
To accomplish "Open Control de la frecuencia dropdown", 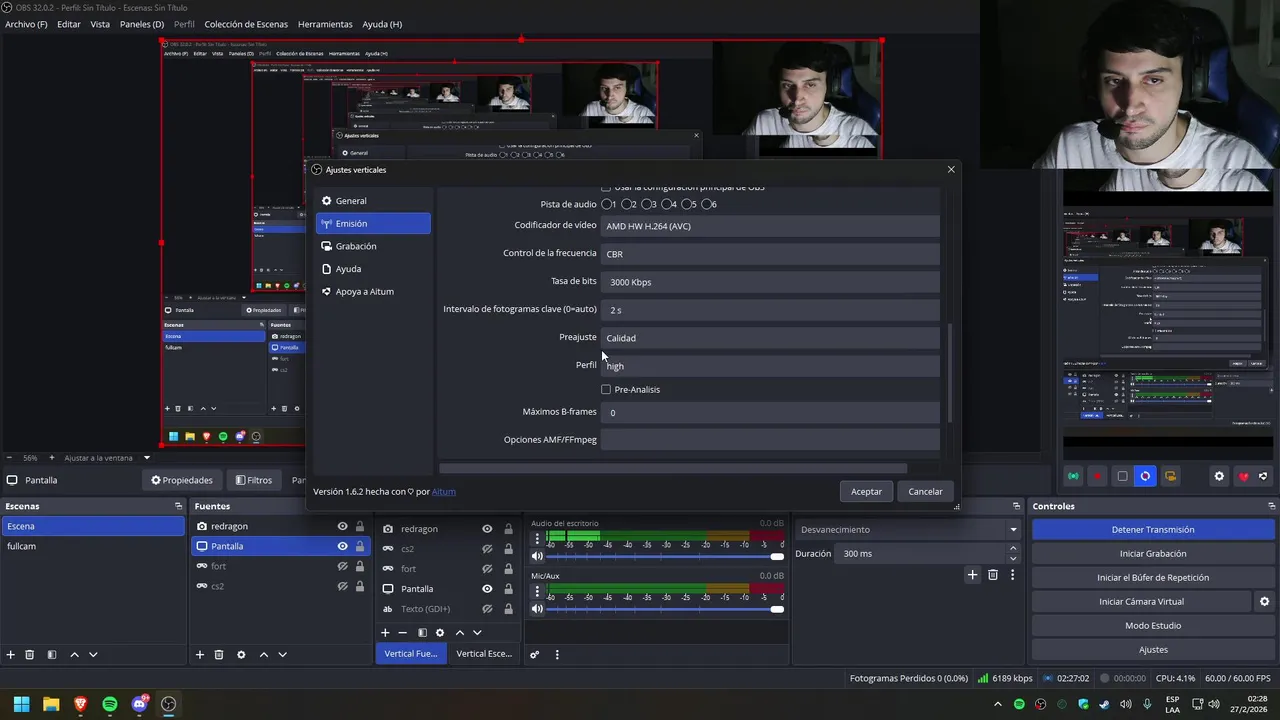I will [x=770, y=254].
